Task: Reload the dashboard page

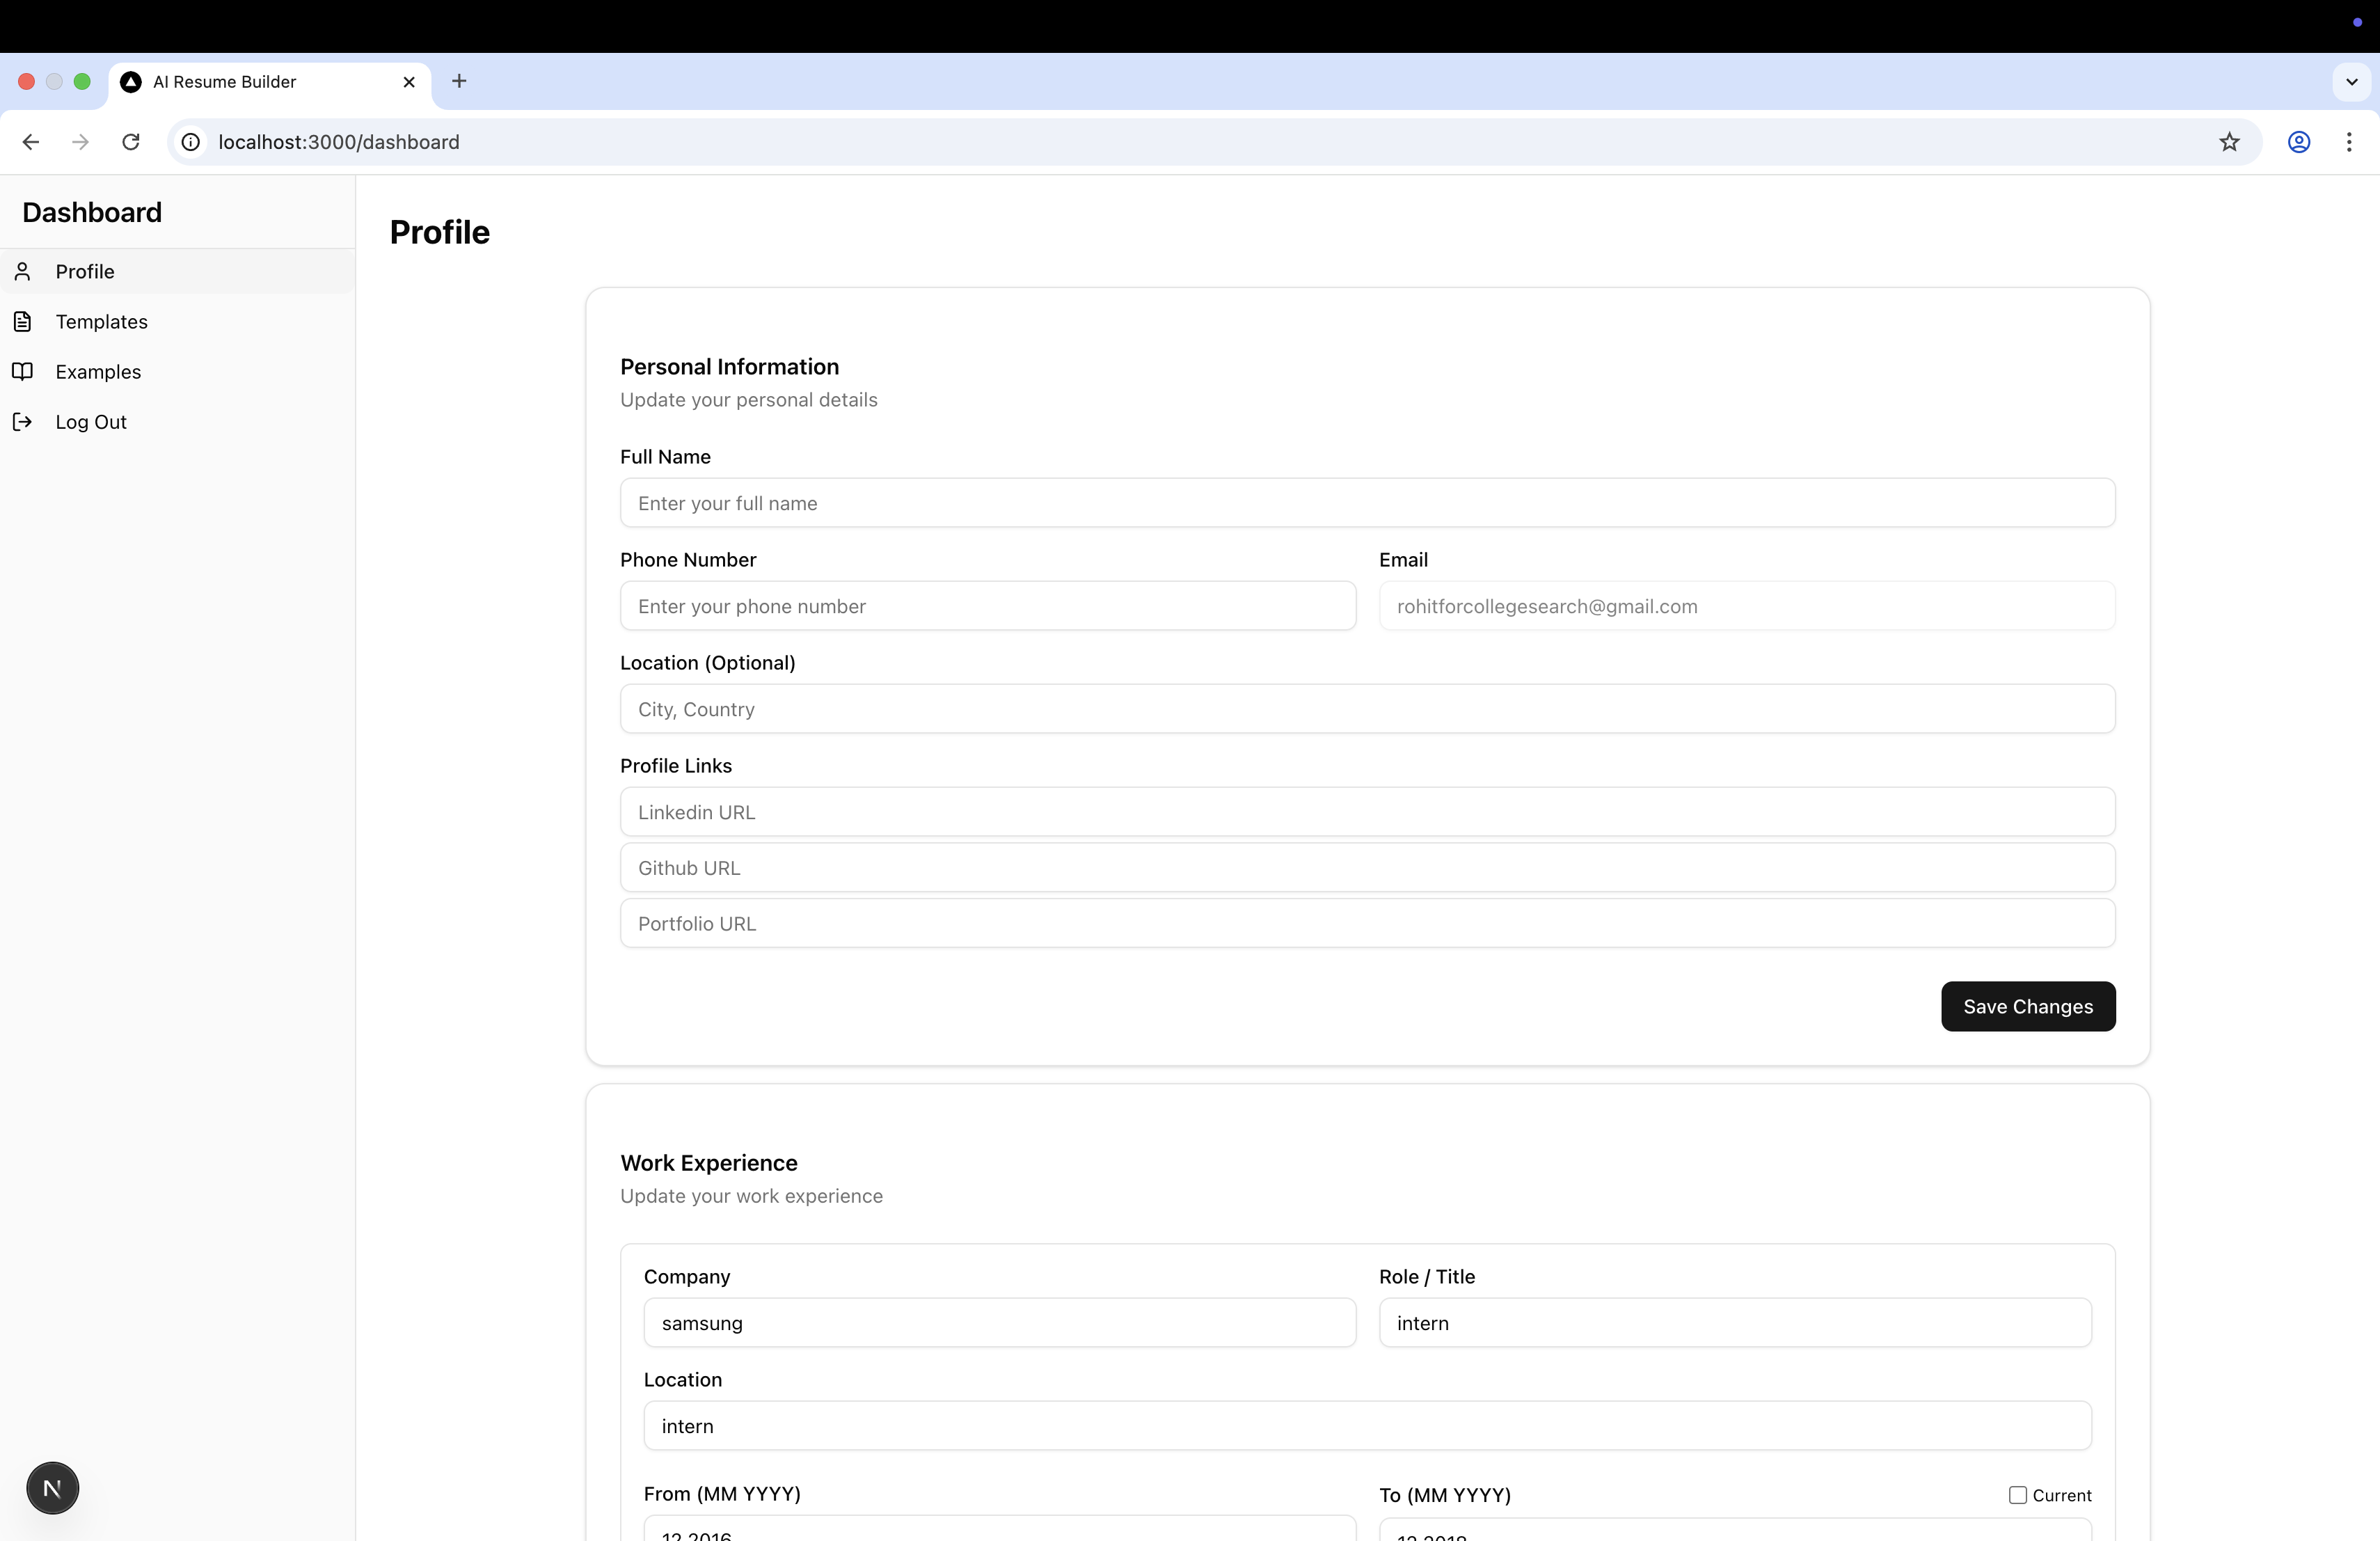Action: (131, 142)
